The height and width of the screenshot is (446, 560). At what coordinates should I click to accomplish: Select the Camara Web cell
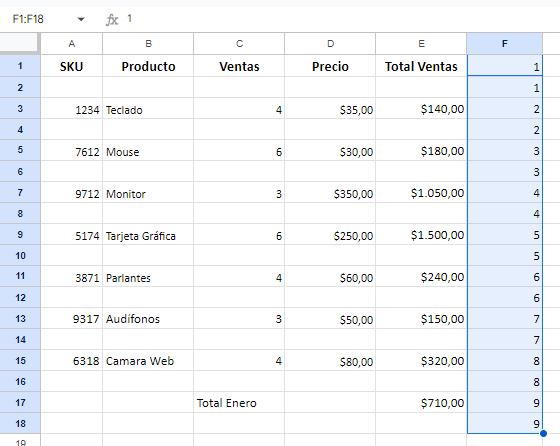[x=148, y=361]
